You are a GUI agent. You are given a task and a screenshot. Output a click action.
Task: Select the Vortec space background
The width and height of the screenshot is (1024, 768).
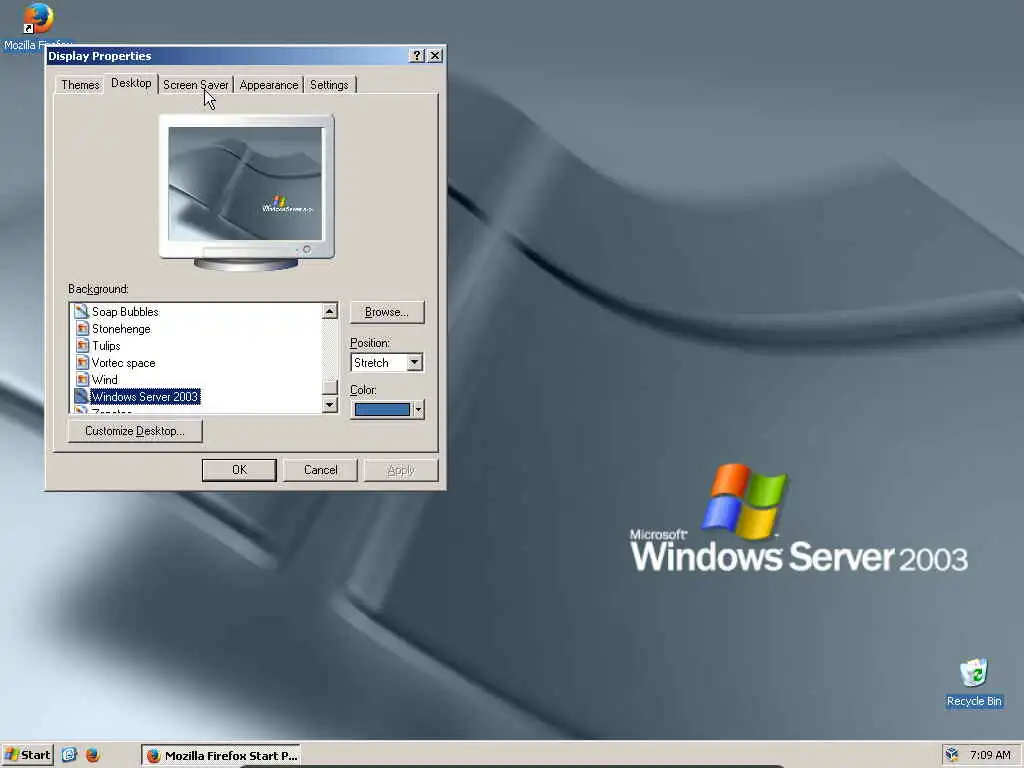[123, 363]
